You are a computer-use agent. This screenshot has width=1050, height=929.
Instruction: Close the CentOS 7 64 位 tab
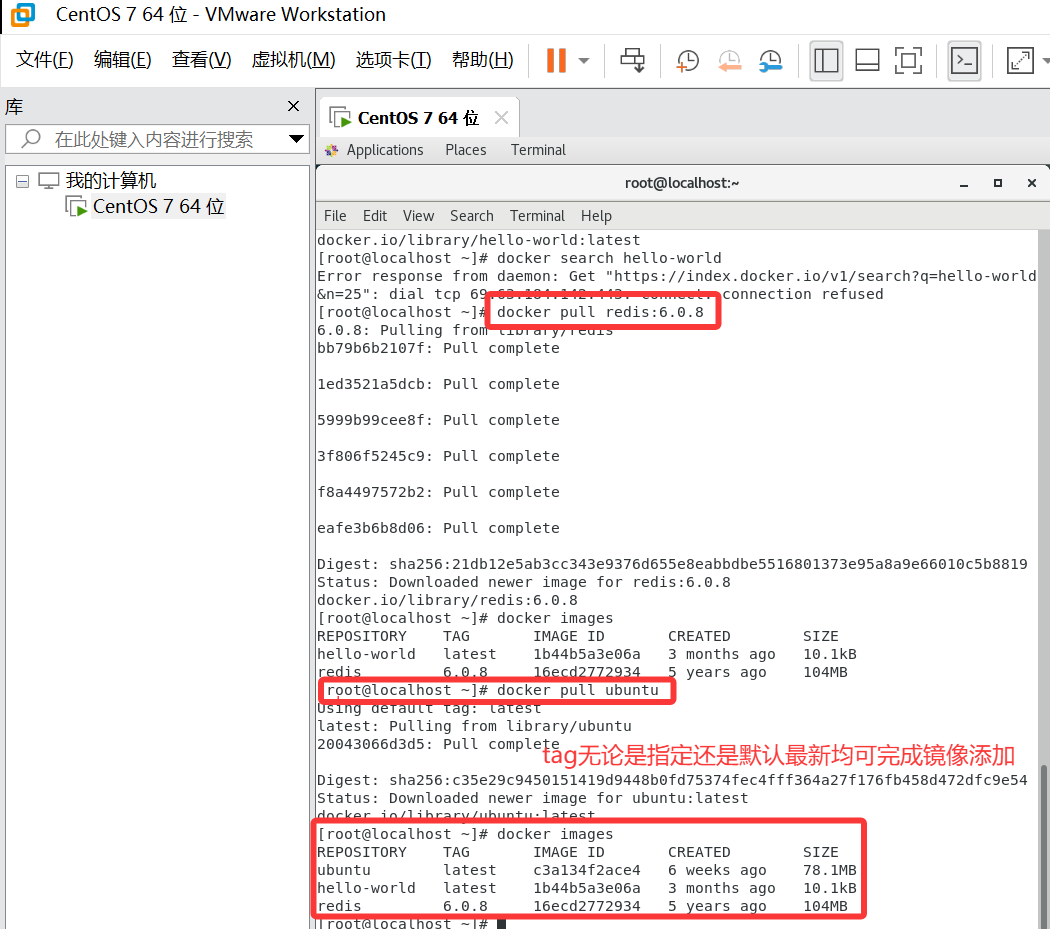pos(501,118)
